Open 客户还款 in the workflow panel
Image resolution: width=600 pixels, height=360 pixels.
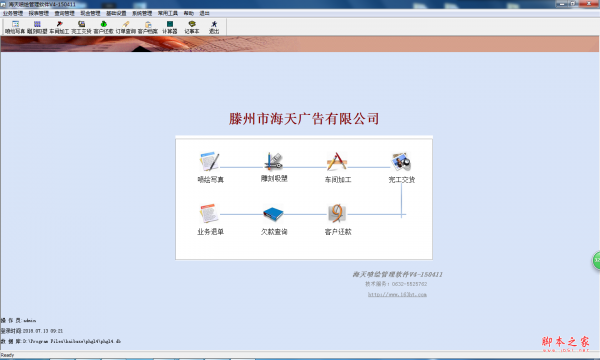(338, 219)
